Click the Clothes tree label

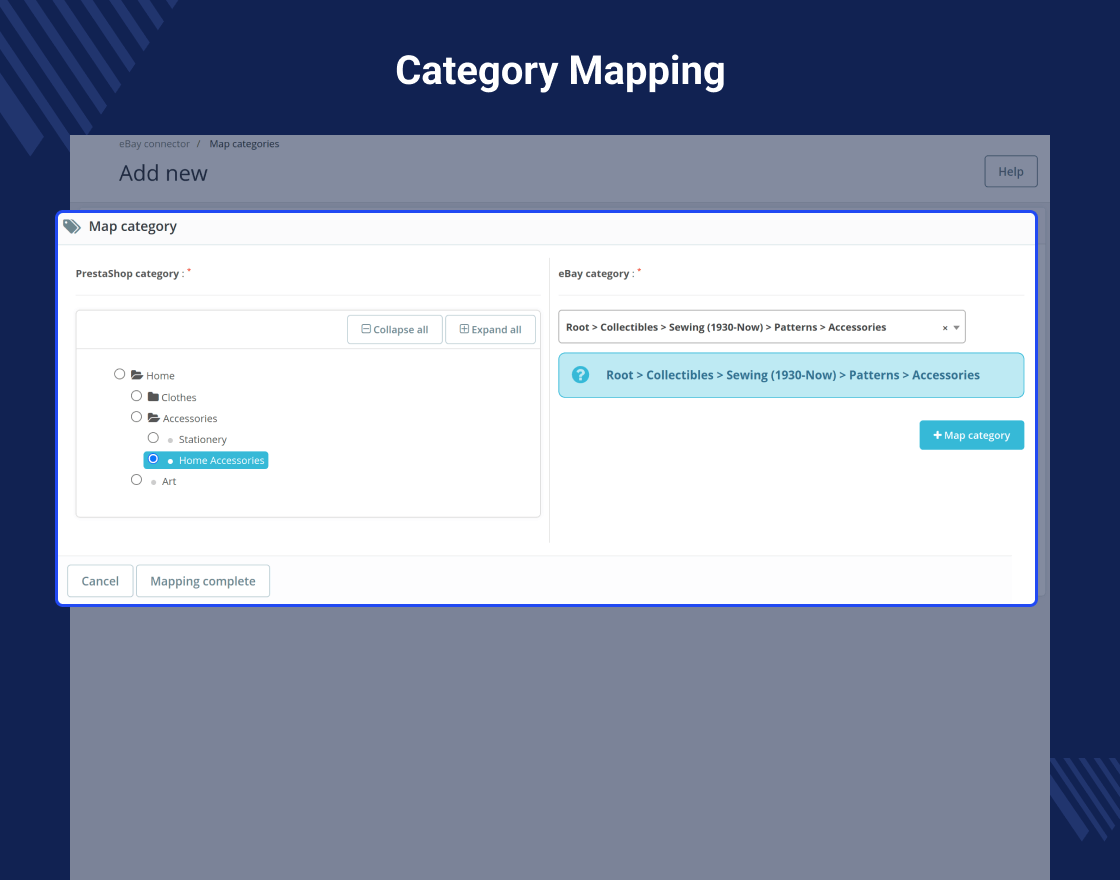(179, 397)
